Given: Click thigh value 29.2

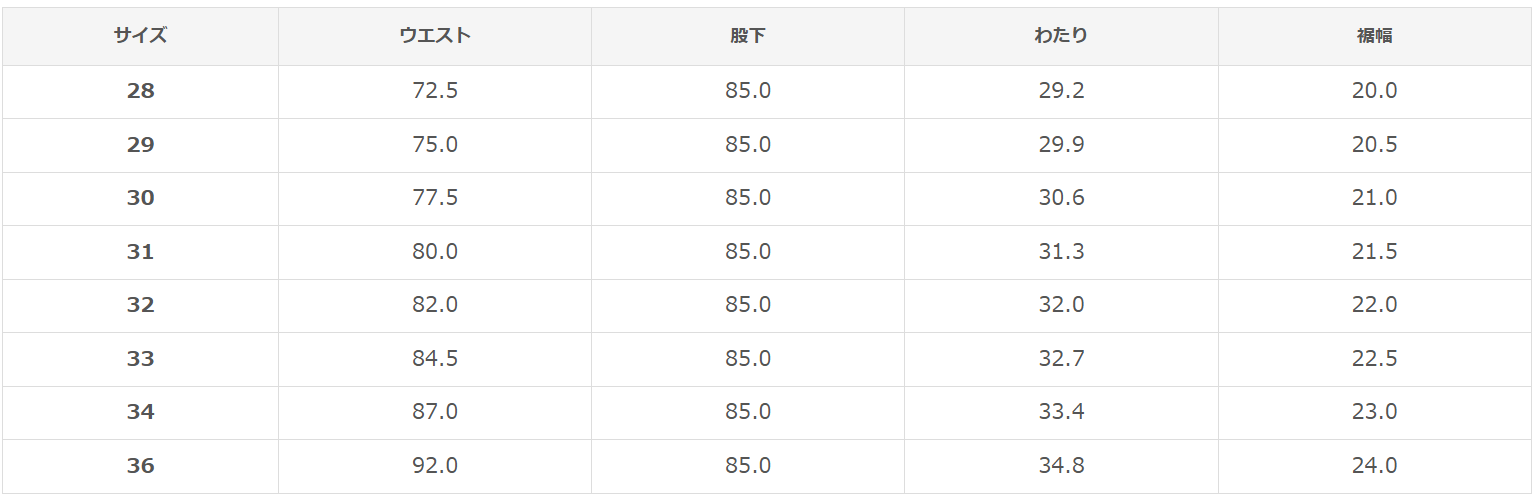Looking at the screenshot, I should pos(1061,91).
